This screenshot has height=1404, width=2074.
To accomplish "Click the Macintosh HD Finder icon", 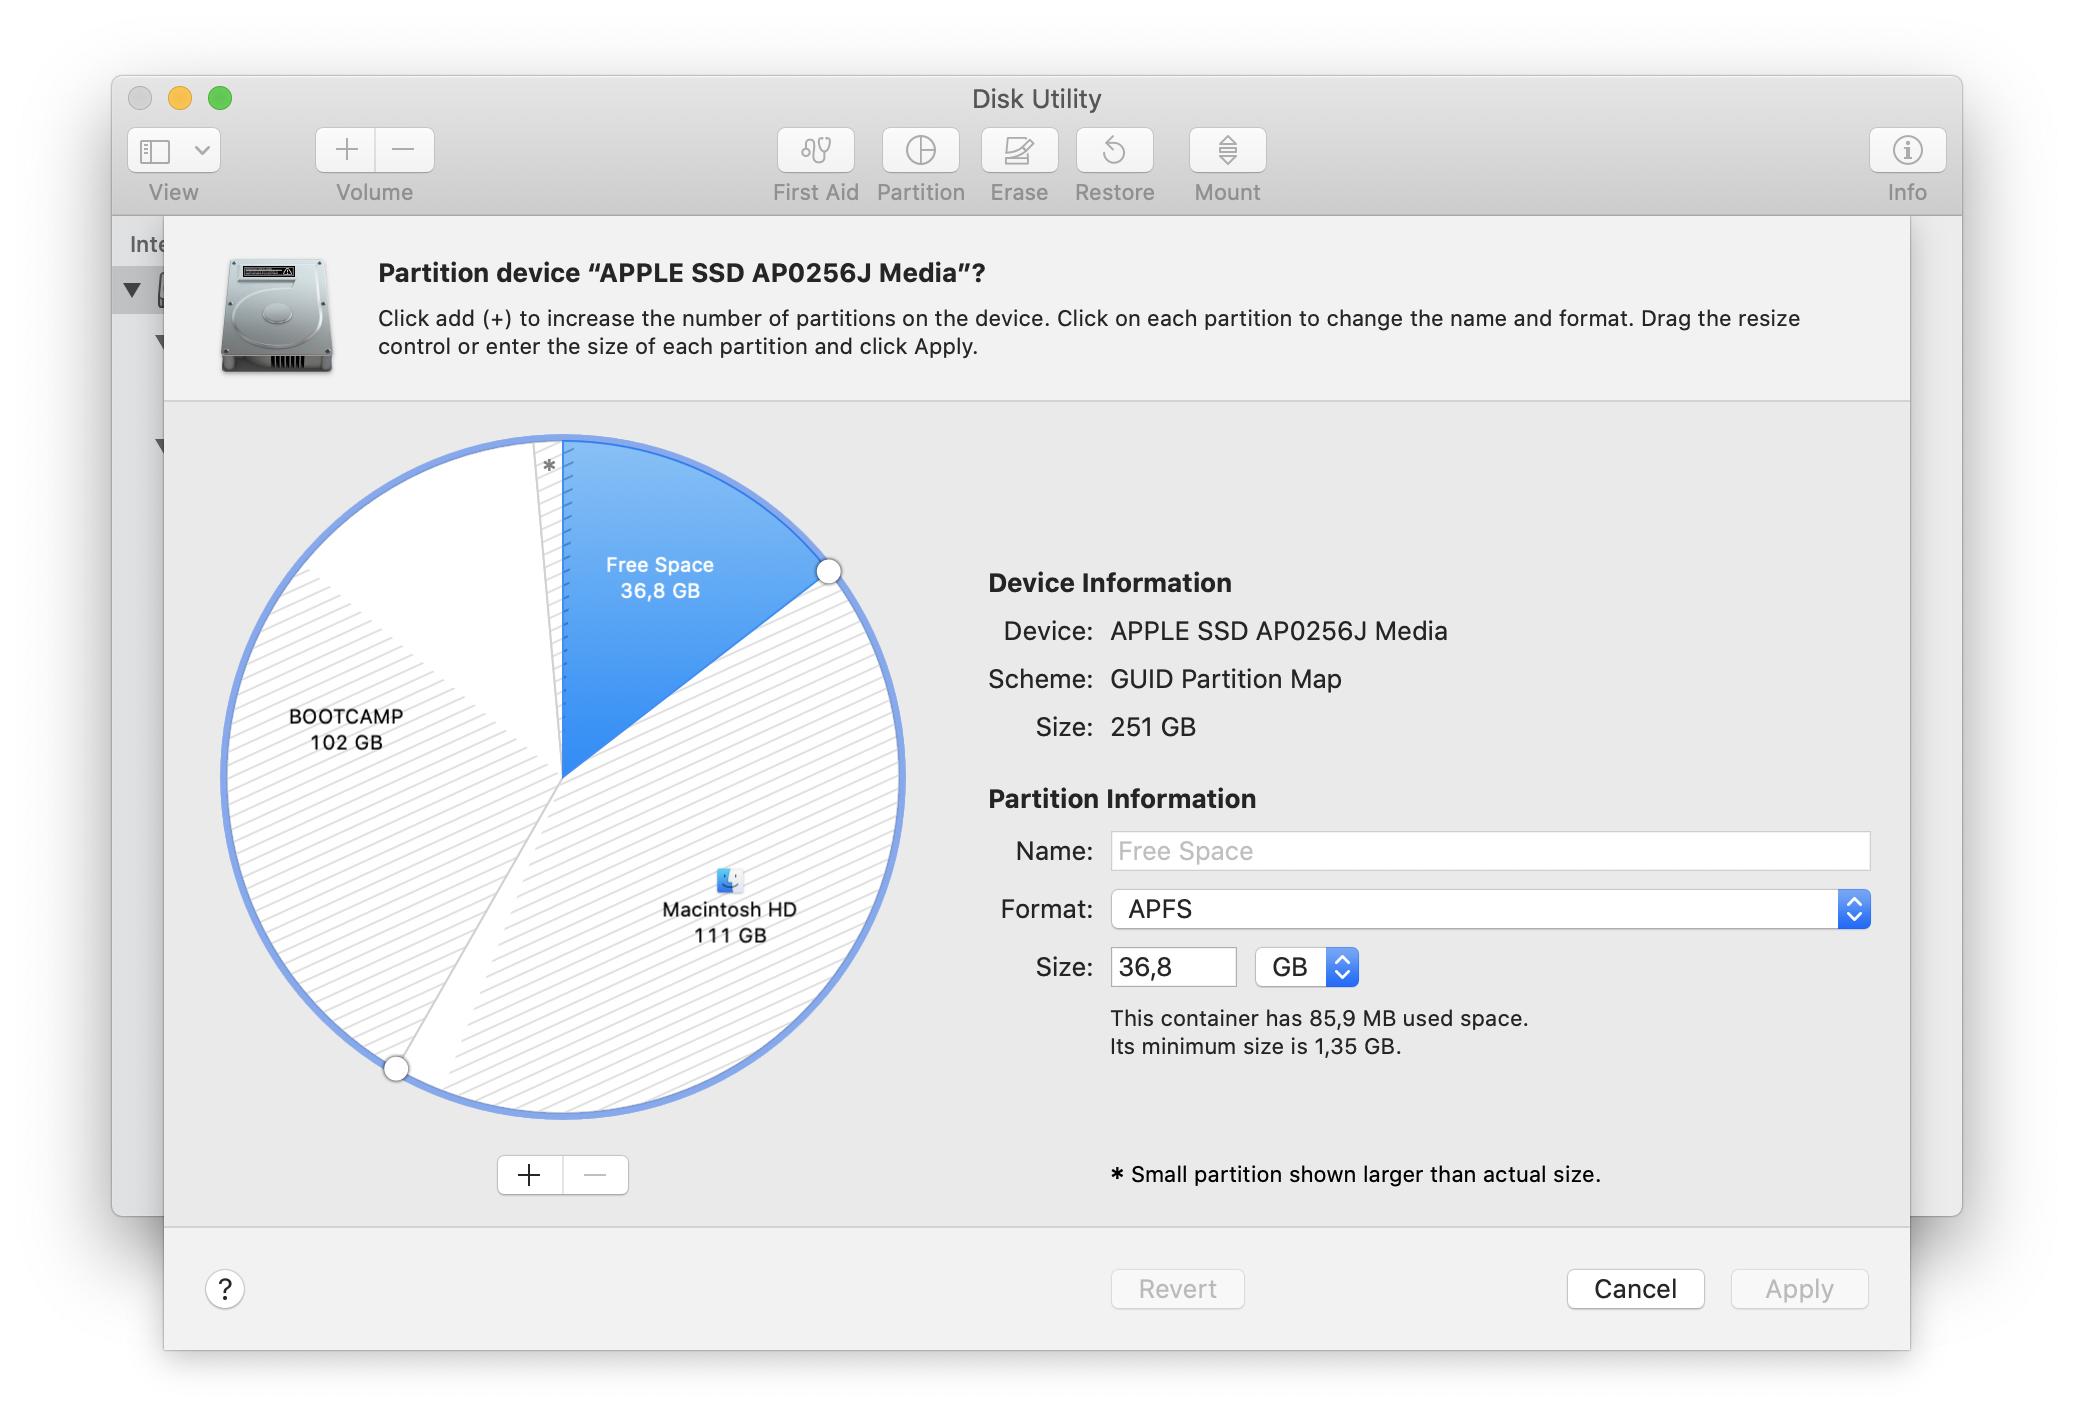I will (x=729, y=880).
